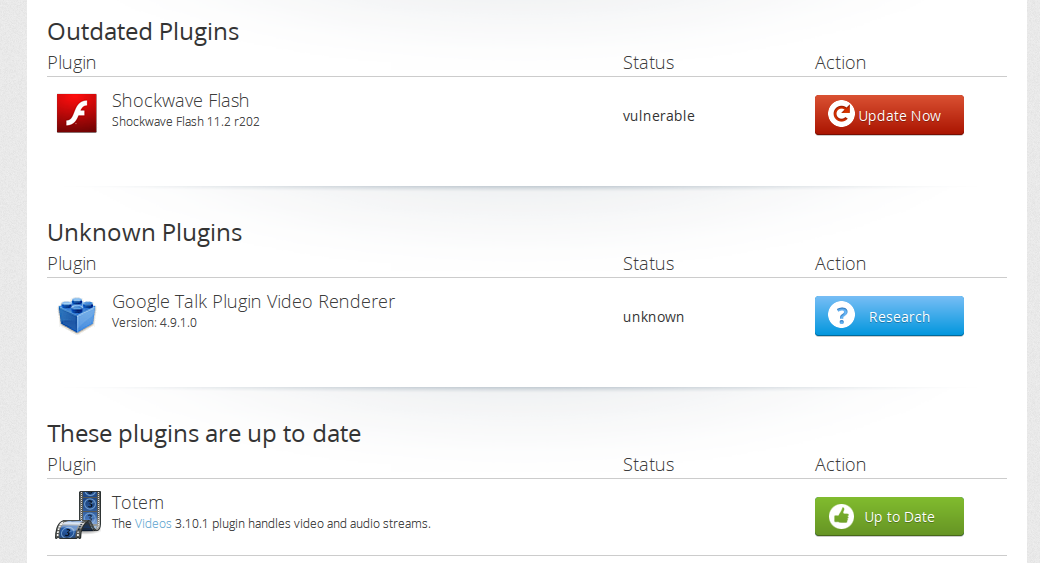The height and width of the screenshot is (563, 1040).
Task: Click the thumbs-up icon on Up to Date
Action: pyautogui.click(x=842, y=517)
